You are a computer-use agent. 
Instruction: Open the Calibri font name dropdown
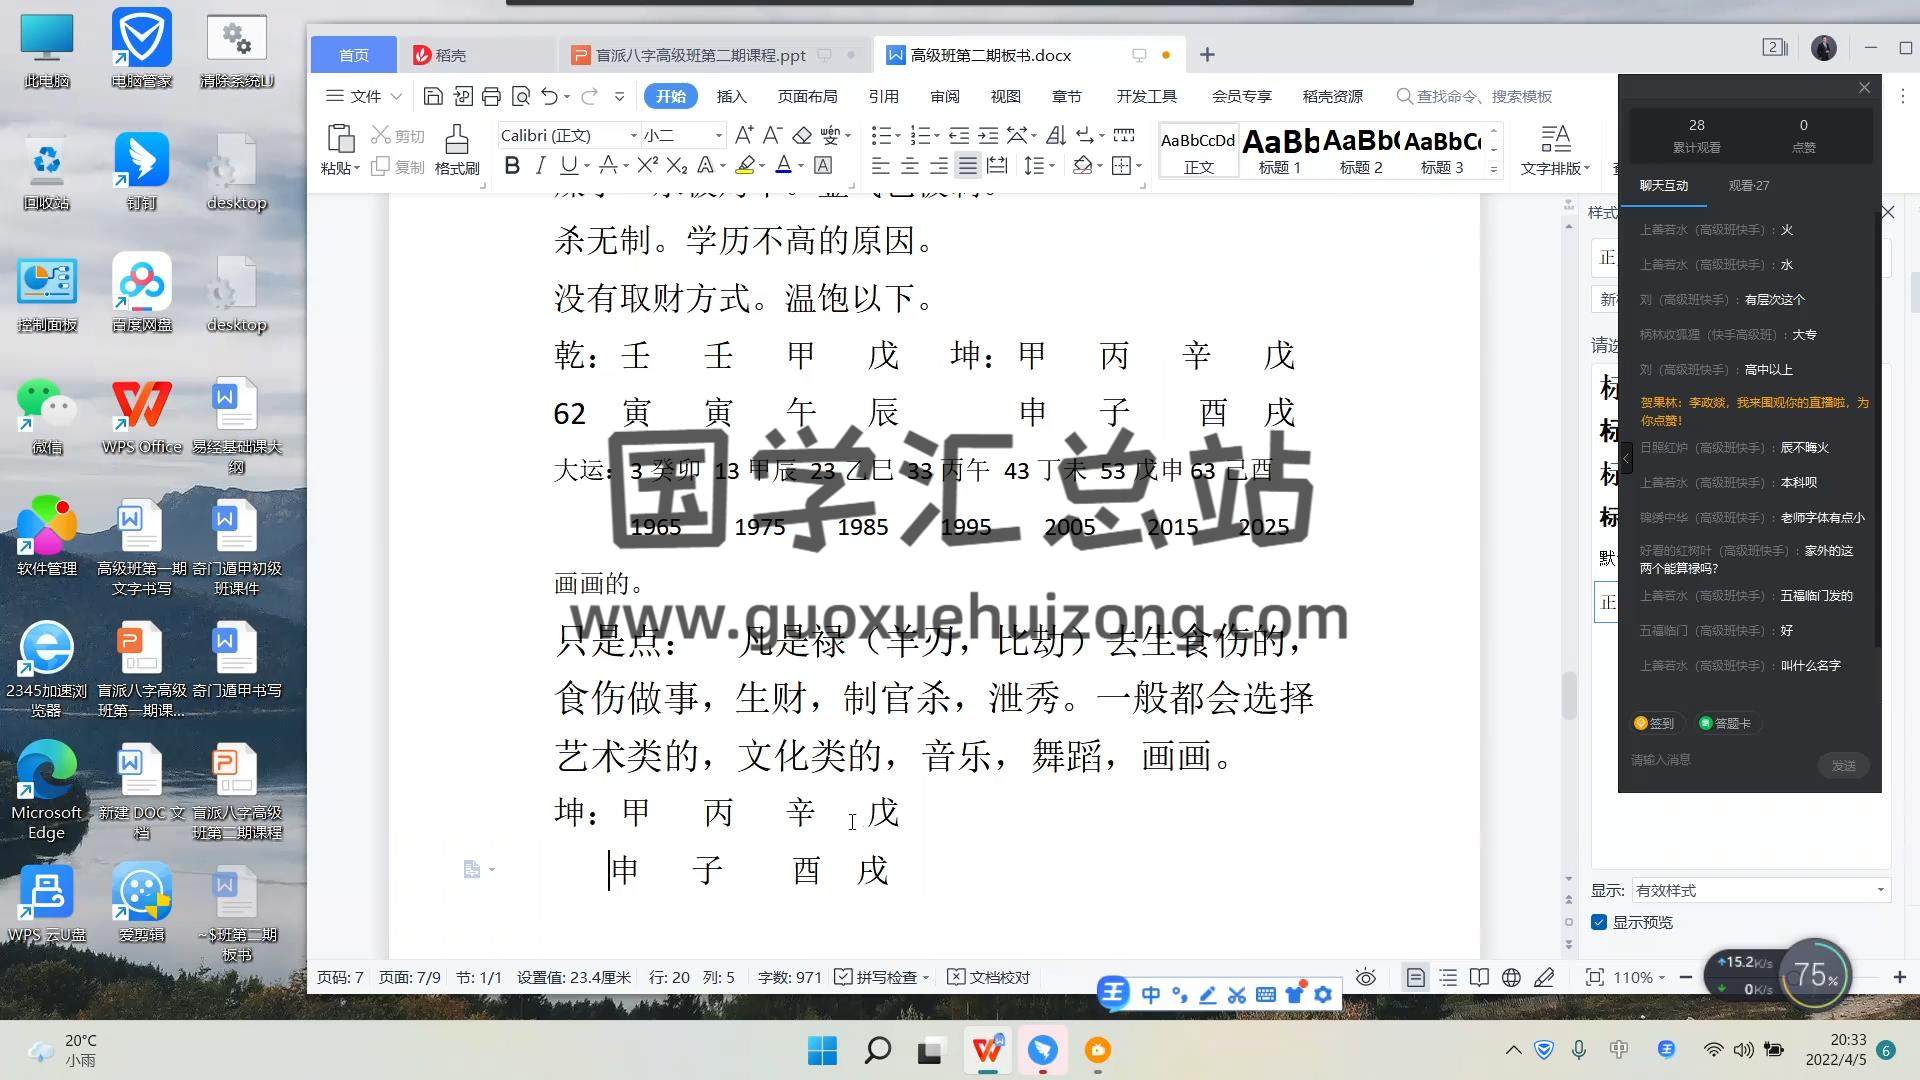[633, 135]
